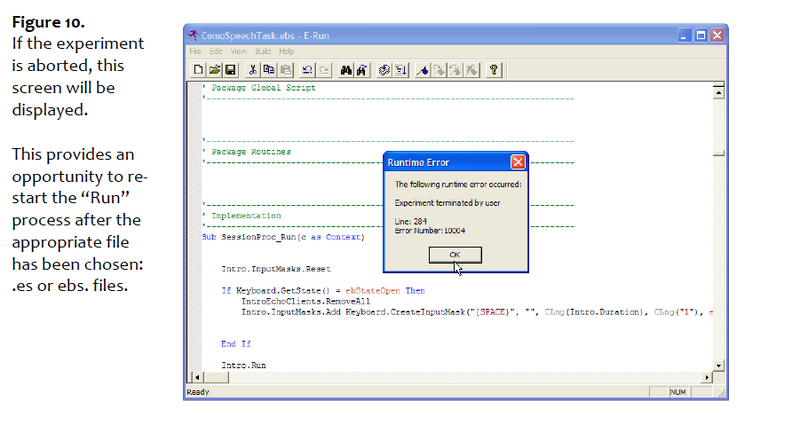Click the 'Sub SessionProc_Run' code line
This screenshot has width=800, height=425.
(283, 237)
